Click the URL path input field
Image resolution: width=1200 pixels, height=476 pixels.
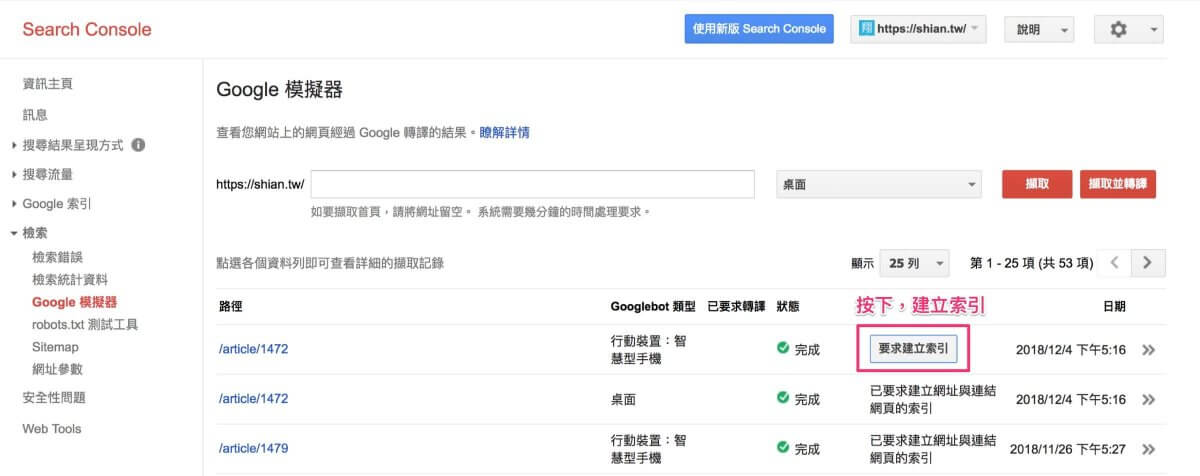click(532, 185)
